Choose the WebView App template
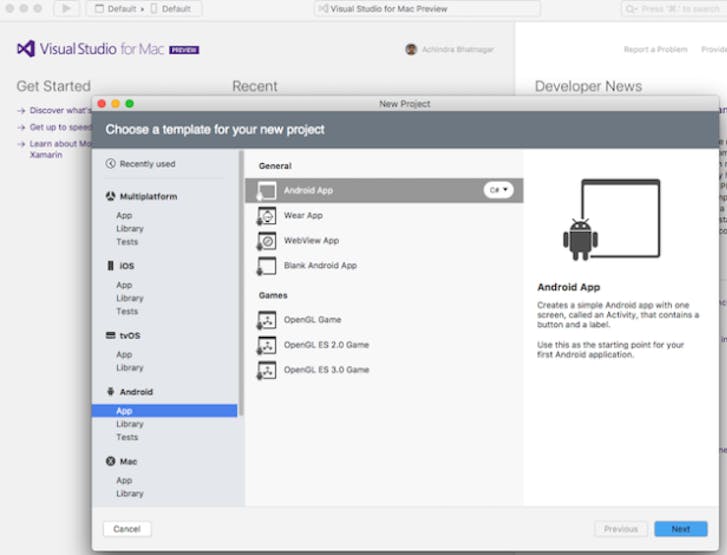The width and height of the screenshot is (727, 555). 384,241
